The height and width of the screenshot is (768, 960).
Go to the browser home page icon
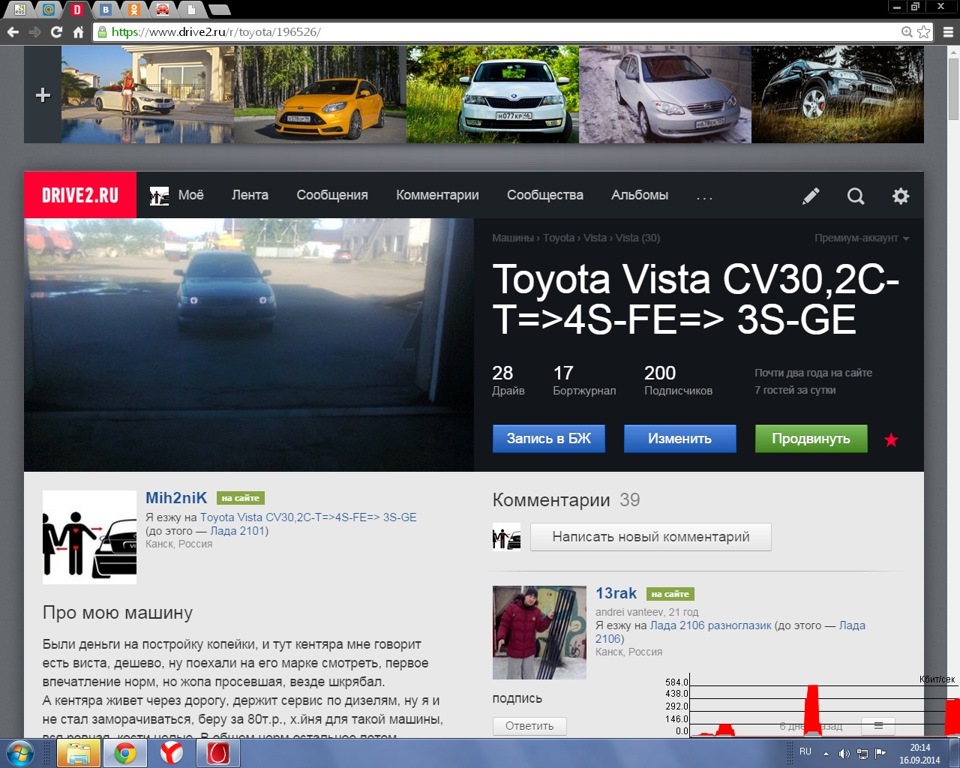click(x=78, y=32)
